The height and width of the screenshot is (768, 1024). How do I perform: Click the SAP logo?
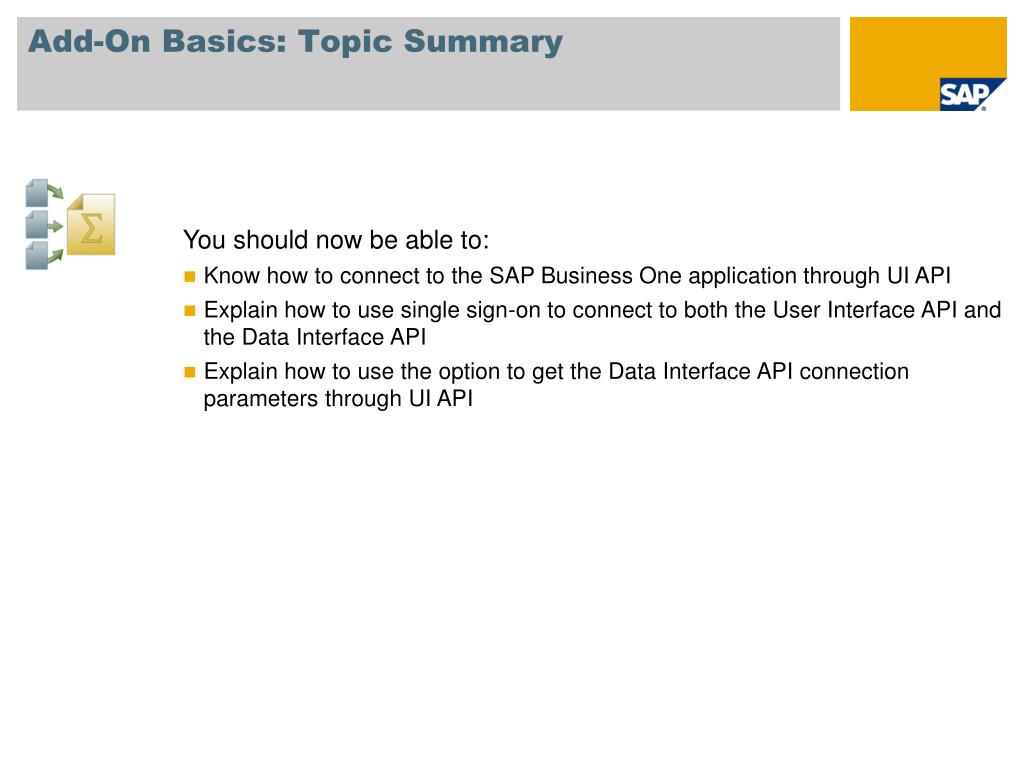[x=972, y=95]
